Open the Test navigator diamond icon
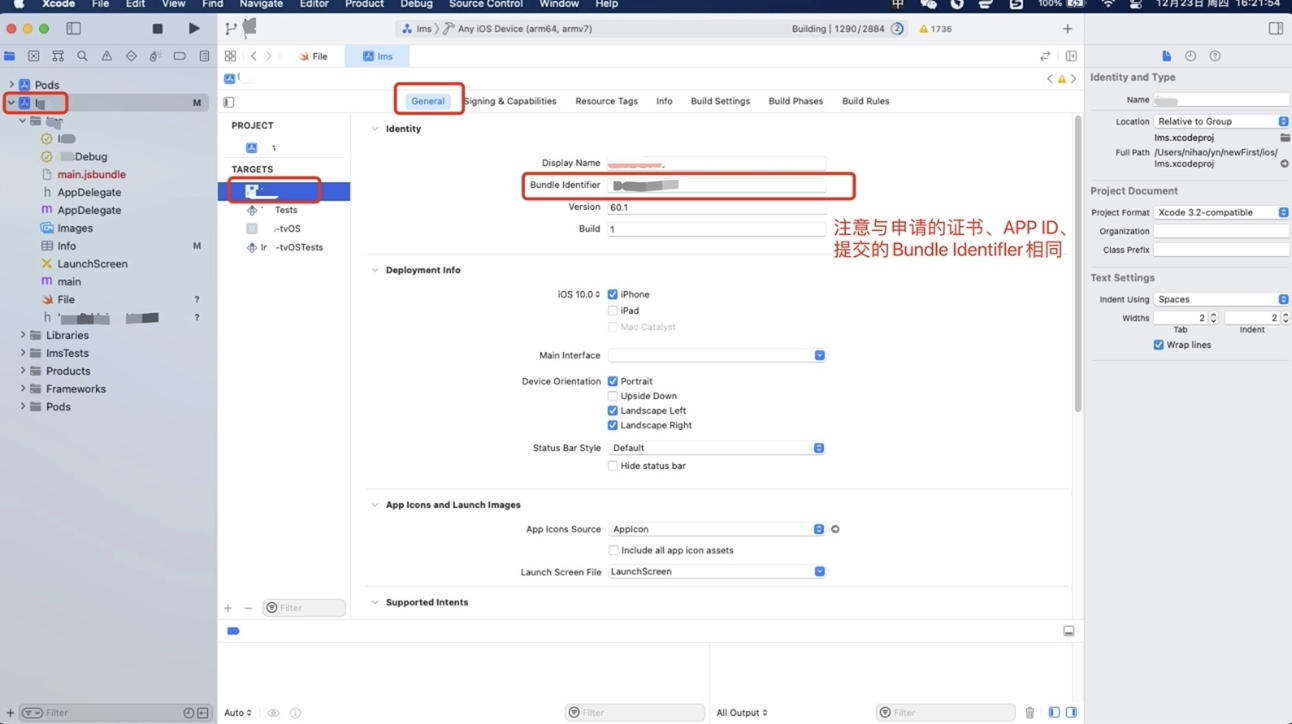 pyautogui.click(x=131, y=56)
